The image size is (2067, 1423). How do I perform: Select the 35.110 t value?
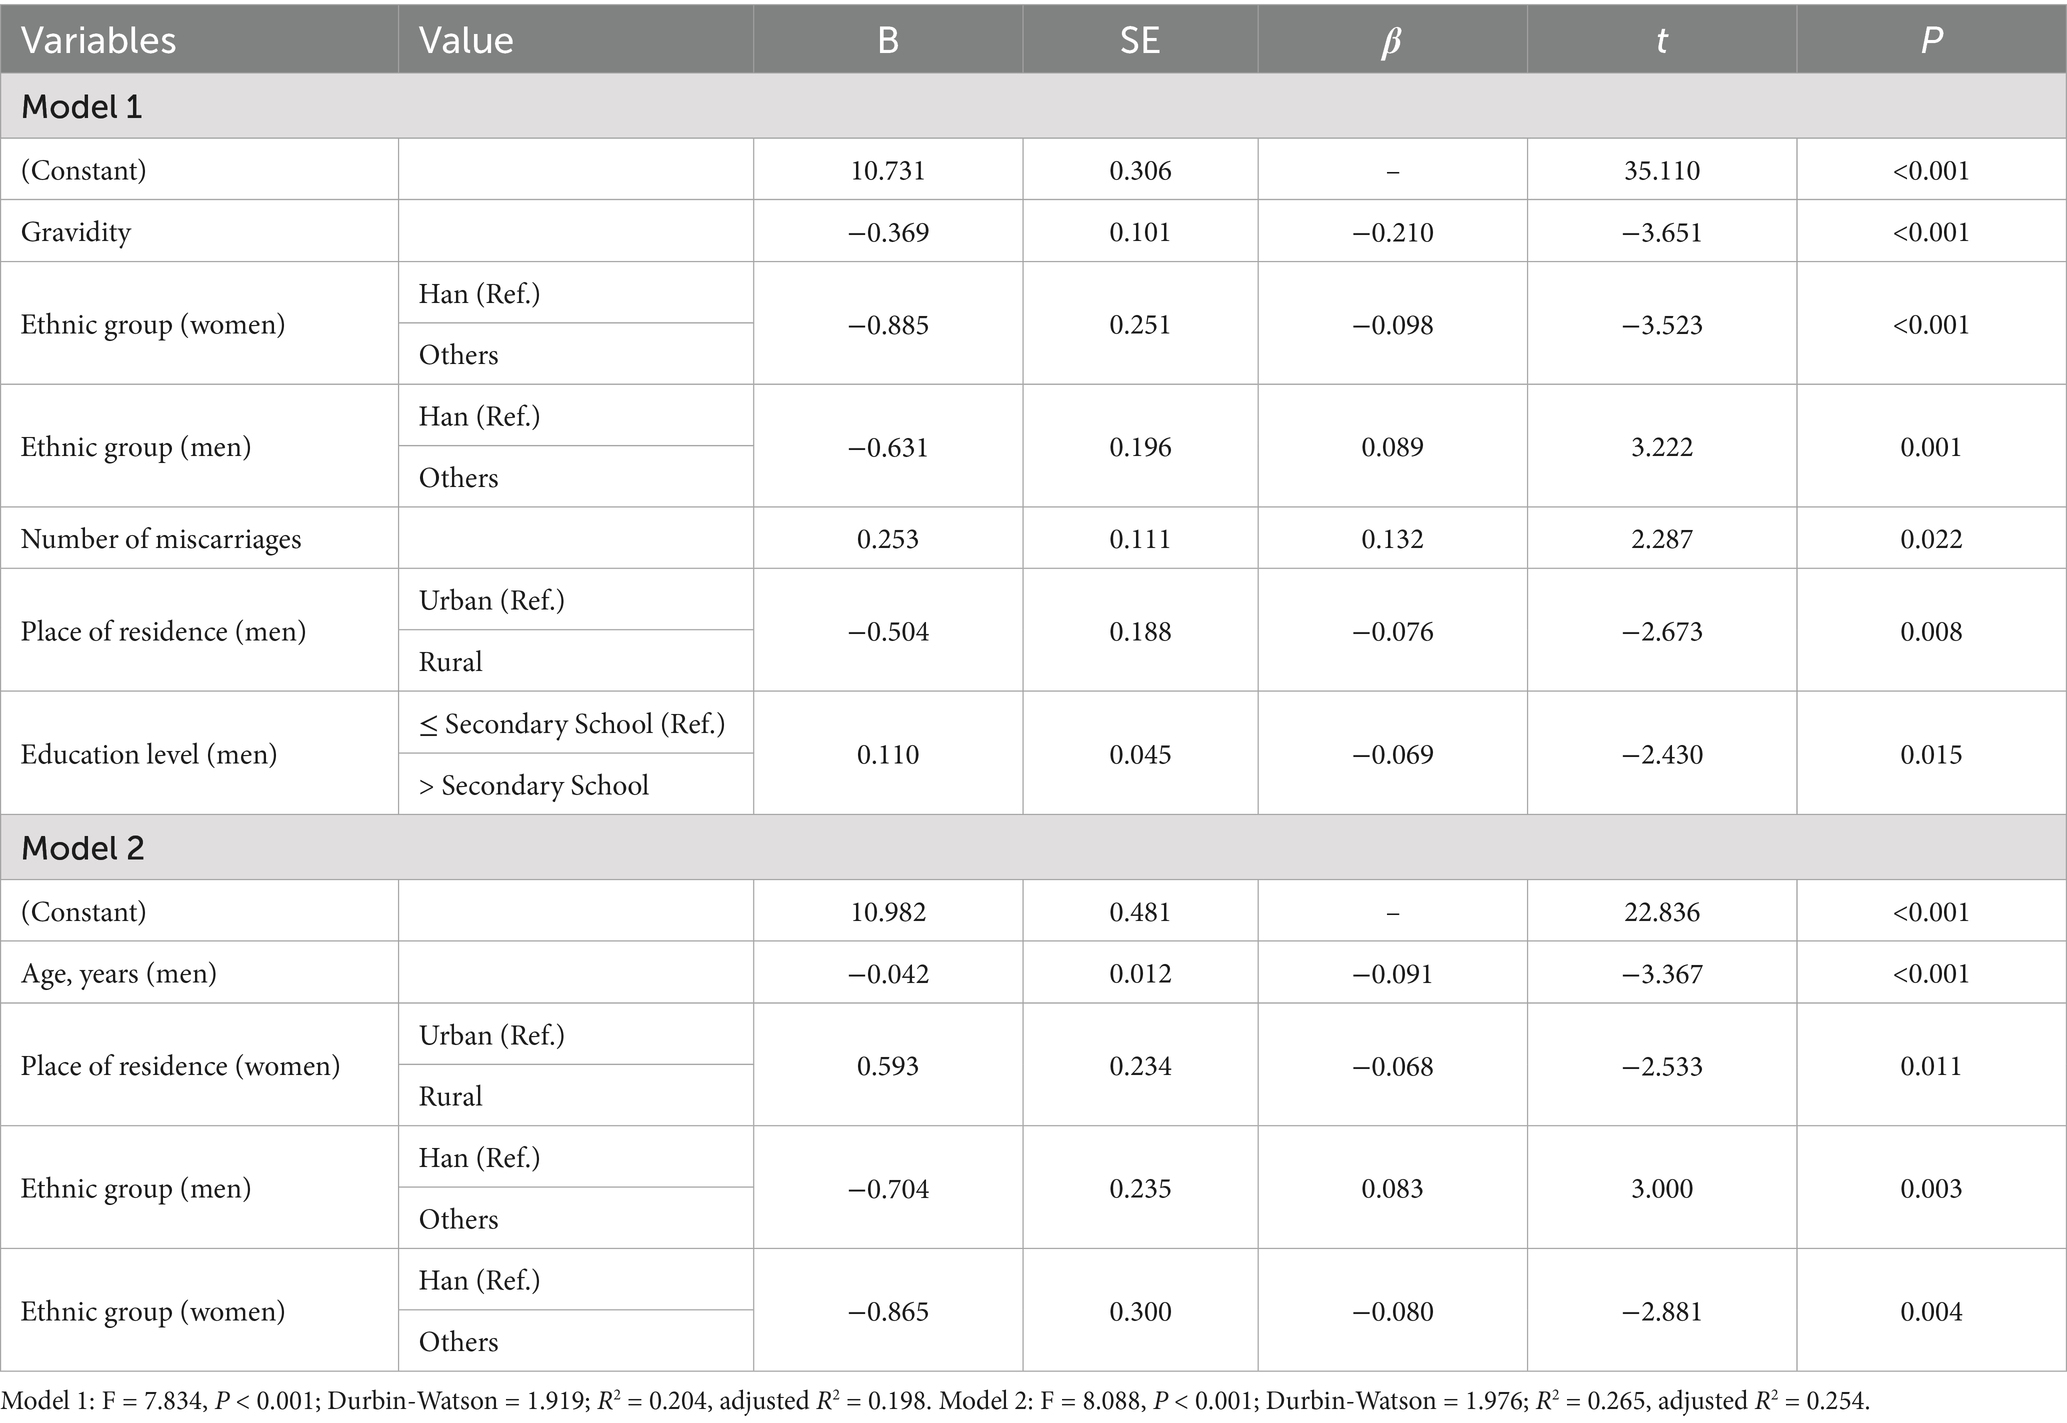(x=1661, y=170)
